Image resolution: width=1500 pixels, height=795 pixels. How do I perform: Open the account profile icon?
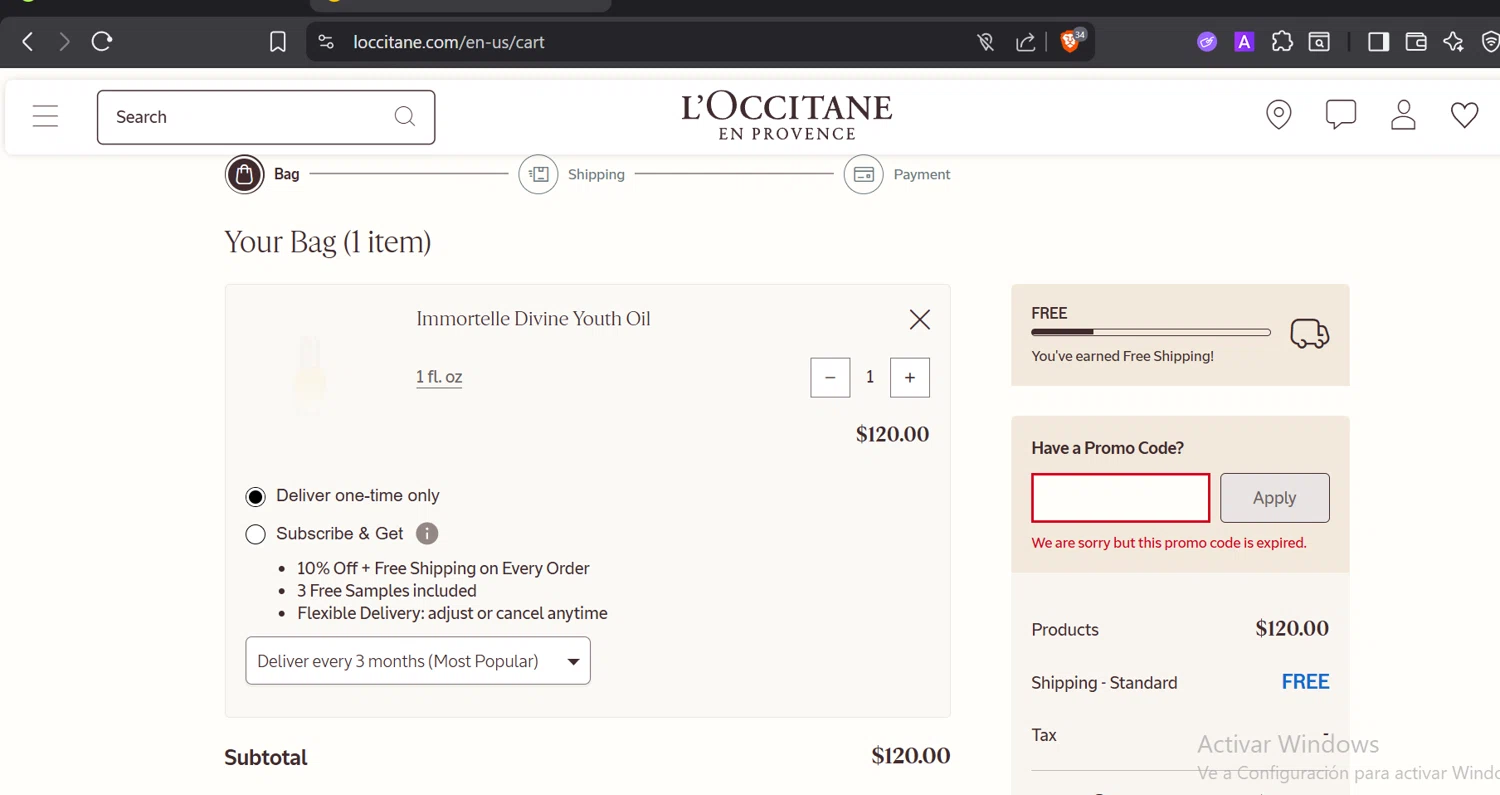click(x=1403, y=115)
